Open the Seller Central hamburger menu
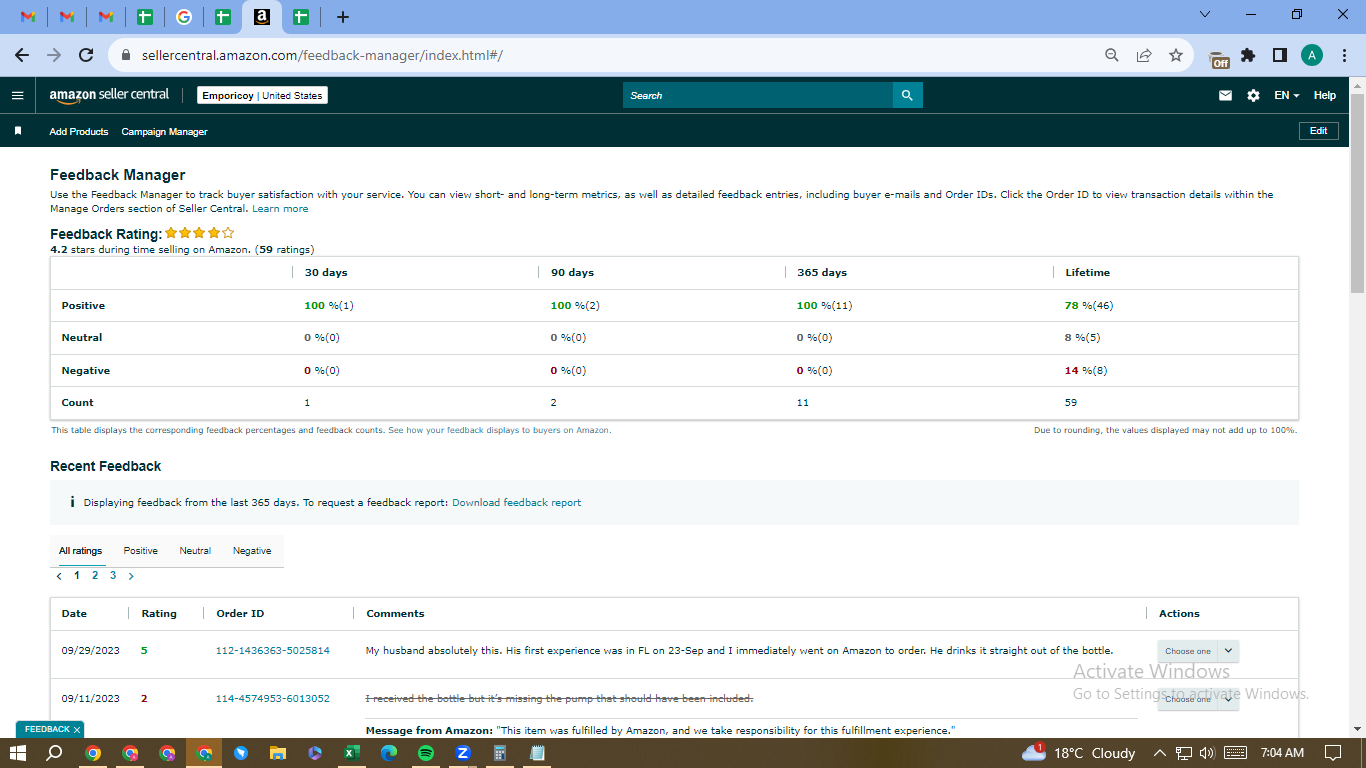This screenshot has width=1366, height=768. 17,95
